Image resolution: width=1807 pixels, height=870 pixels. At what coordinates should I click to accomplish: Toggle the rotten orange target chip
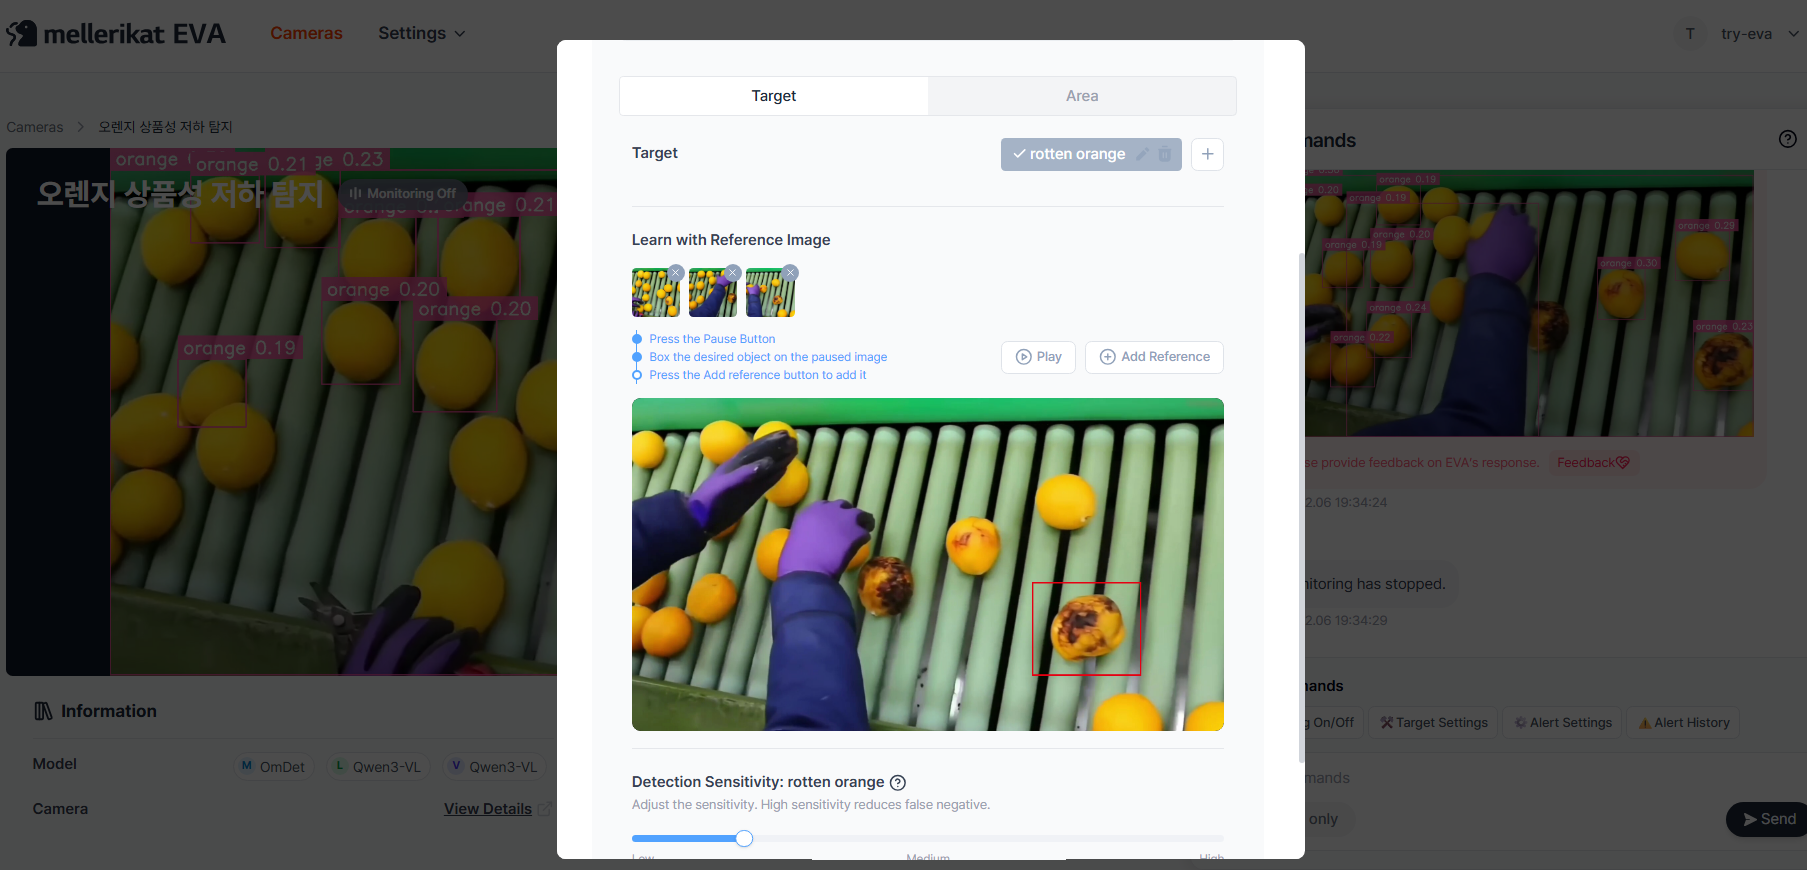coord(1068,154)
